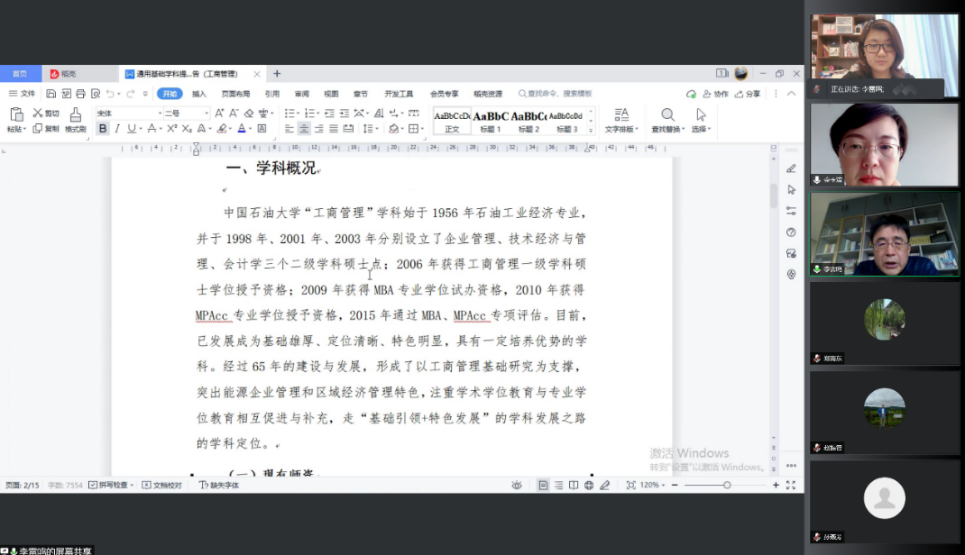Switch to the Insert (插入) ribbon tab
This screenshot has width=965, height=555.
(199, 94)
